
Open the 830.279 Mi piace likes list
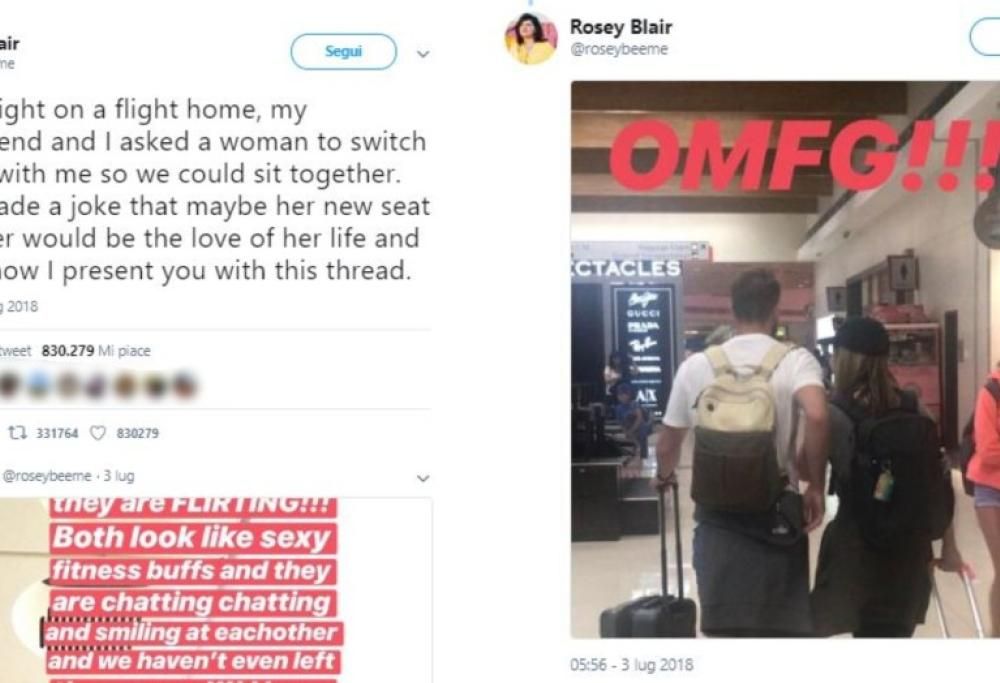[96, 350]
